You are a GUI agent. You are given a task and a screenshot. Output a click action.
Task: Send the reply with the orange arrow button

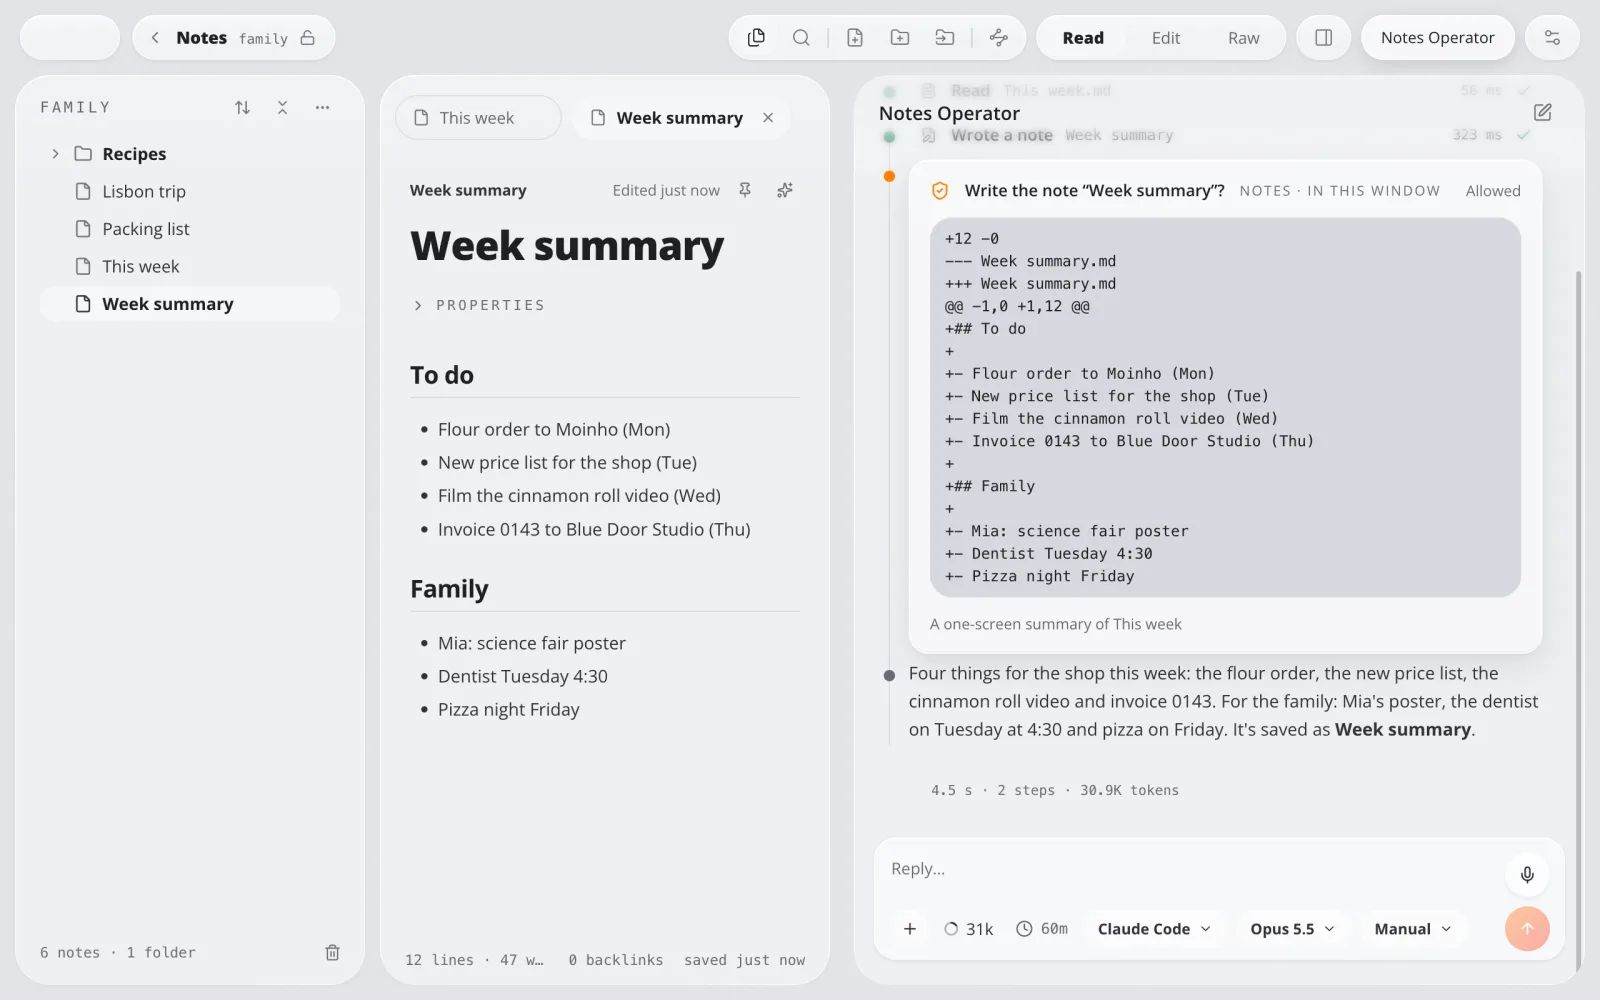[1527, 929]
